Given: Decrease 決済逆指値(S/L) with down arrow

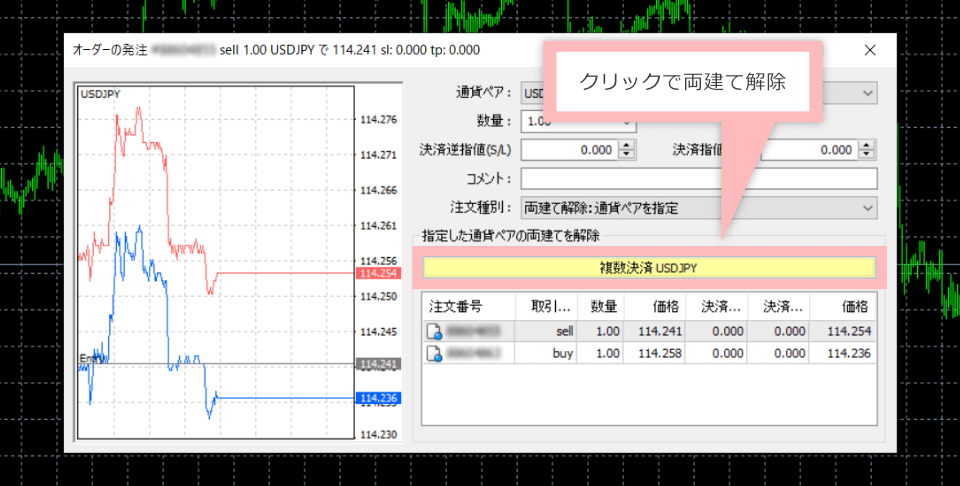Looking at the screenshot, I should pyautogui.click(x=627, y=155).
